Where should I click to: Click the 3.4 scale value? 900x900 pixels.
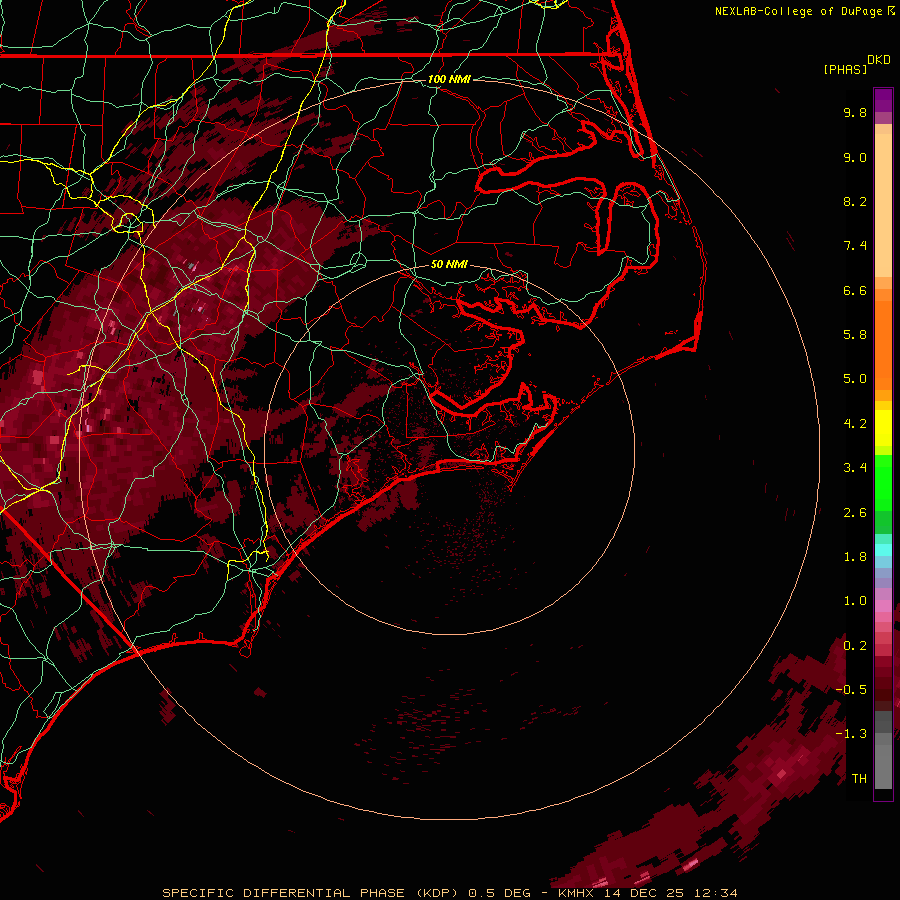tap(855, 468)
